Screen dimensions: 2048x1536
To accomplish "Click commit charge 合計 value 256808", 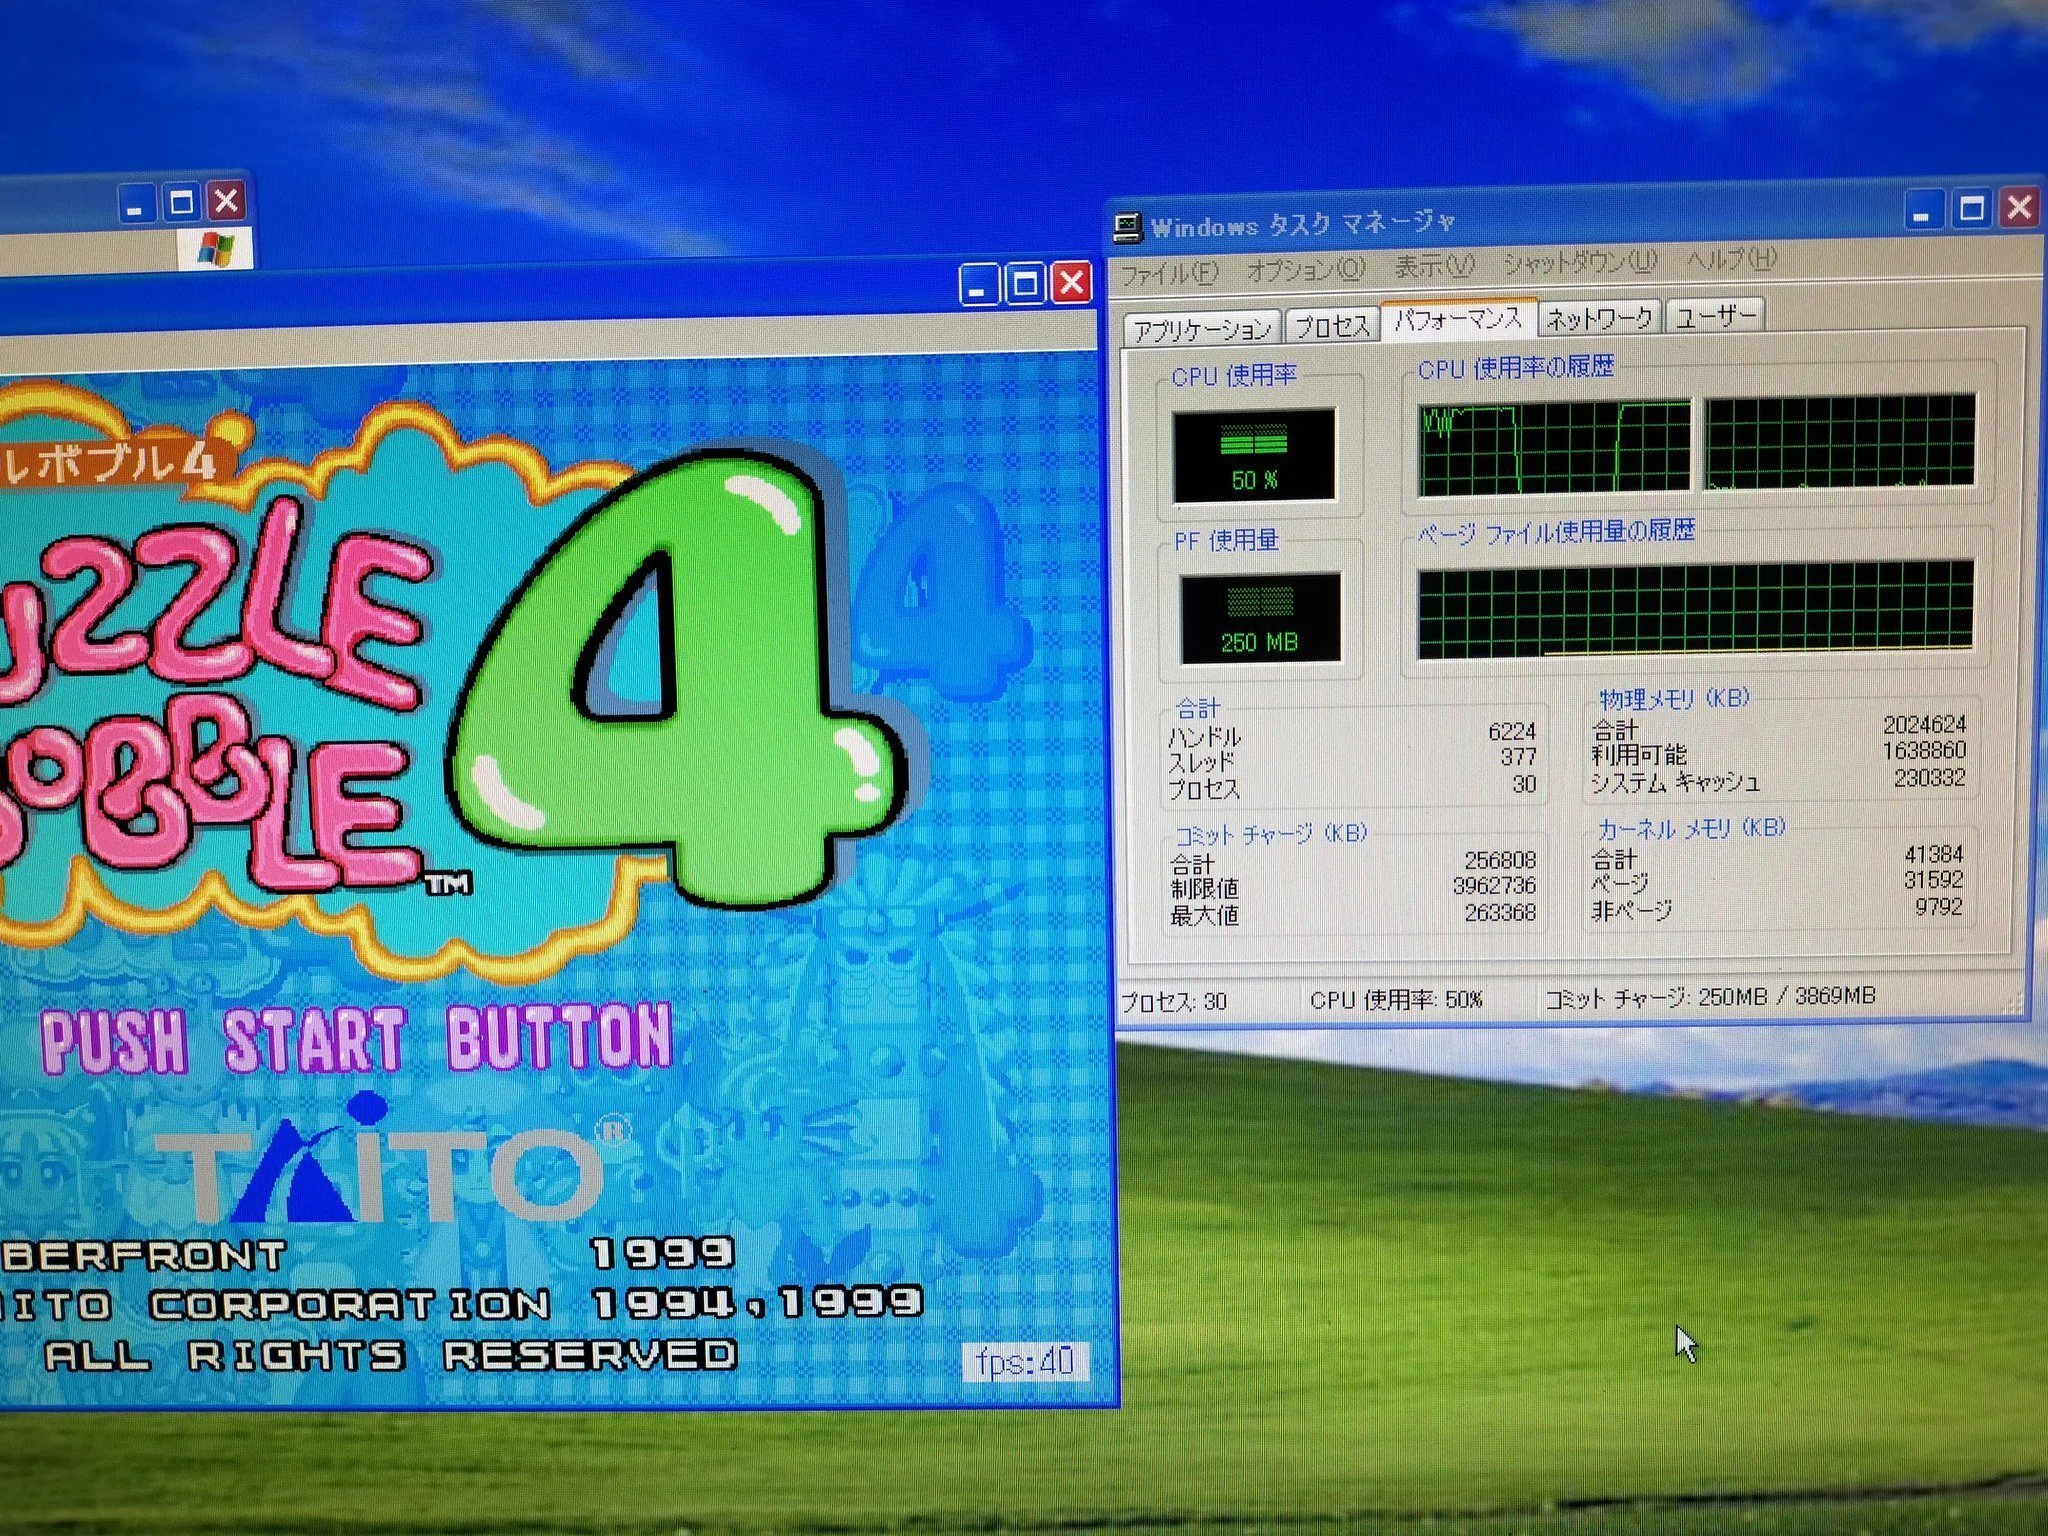I will [x=1500, y=860].
